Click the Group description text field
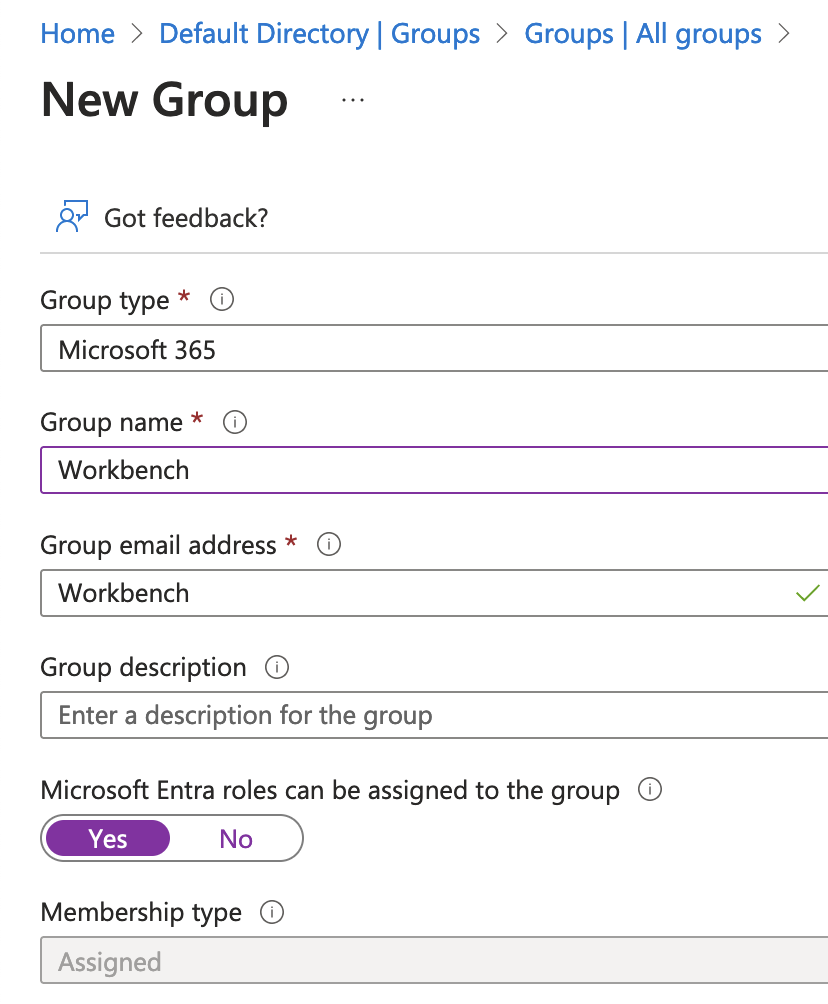 point(434,715)
